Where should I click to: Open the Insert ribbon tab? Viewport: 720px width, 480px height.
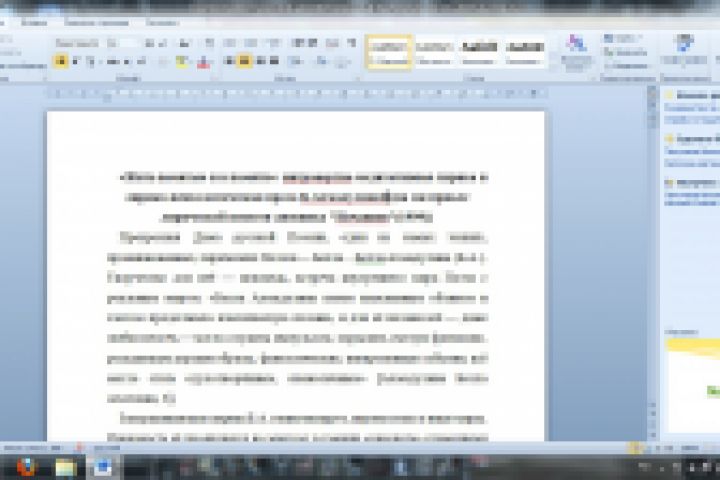tap(34, 23)
